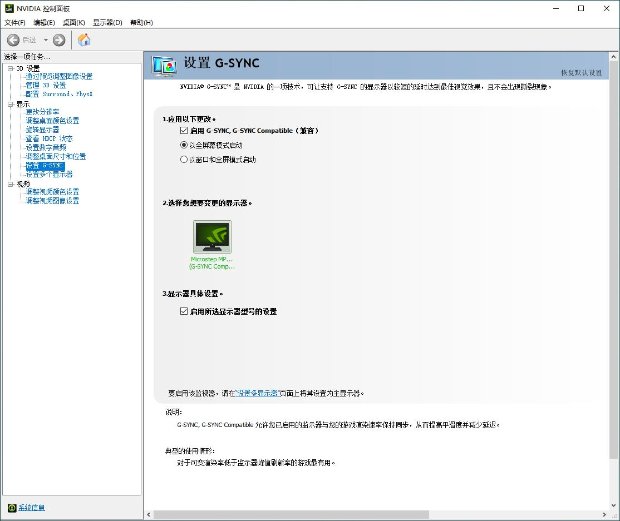Select highlighted 设置 G-SYNC tree item
Image resolution: width=620 pixels, height=521 pixels.
(x=45, y=166)
